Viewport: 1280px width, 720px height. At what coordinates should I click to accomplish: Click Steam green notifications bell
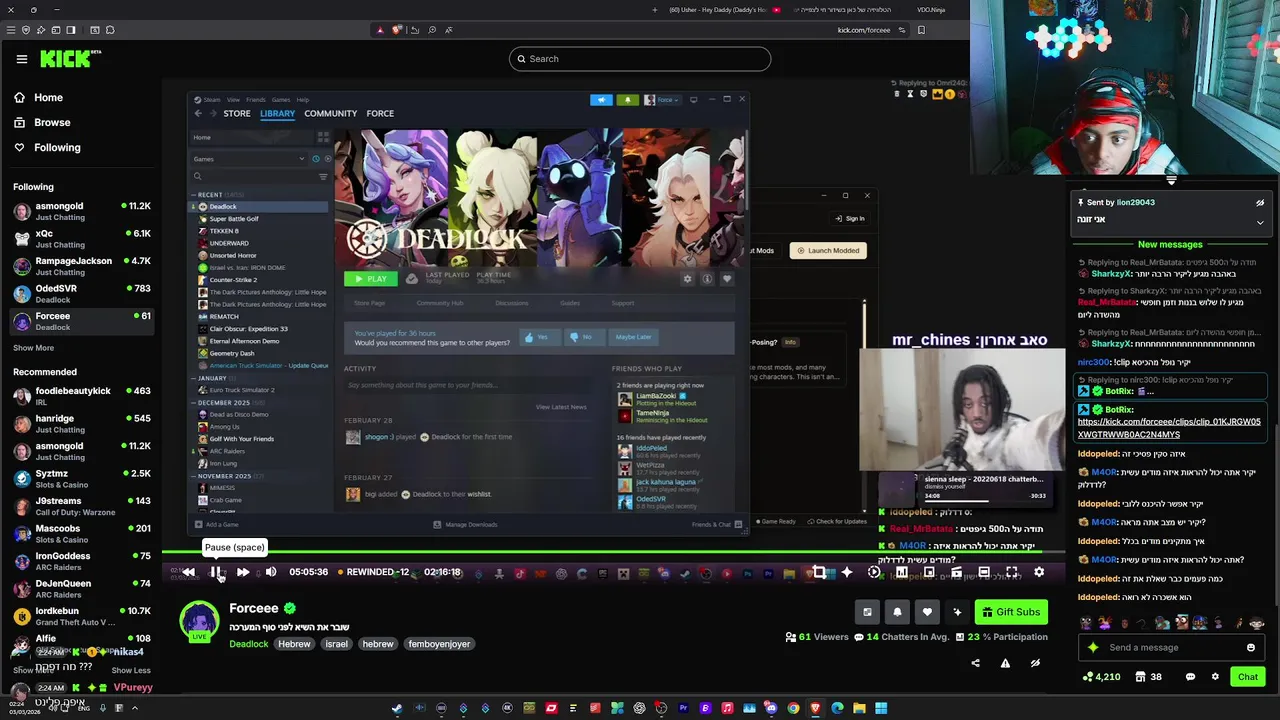pyautogui.click(x=627, y=100)
